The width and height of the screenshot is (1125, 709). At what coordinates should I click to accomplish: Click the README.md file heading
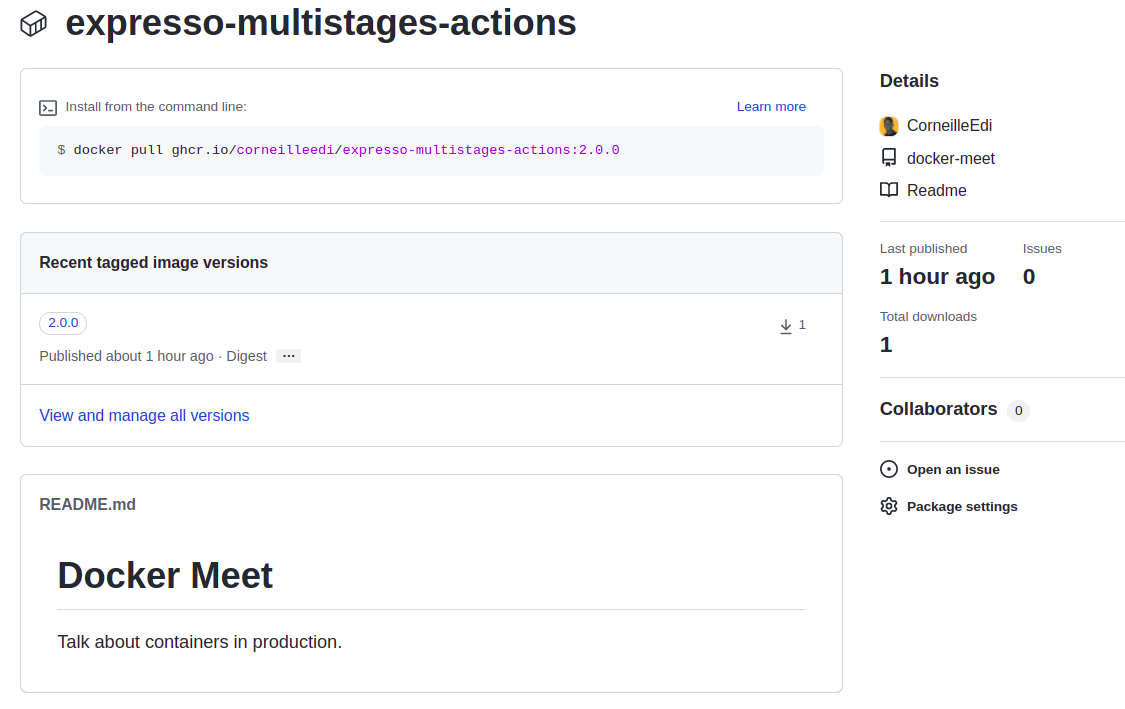pyautogui.click(x=88, y=504)
